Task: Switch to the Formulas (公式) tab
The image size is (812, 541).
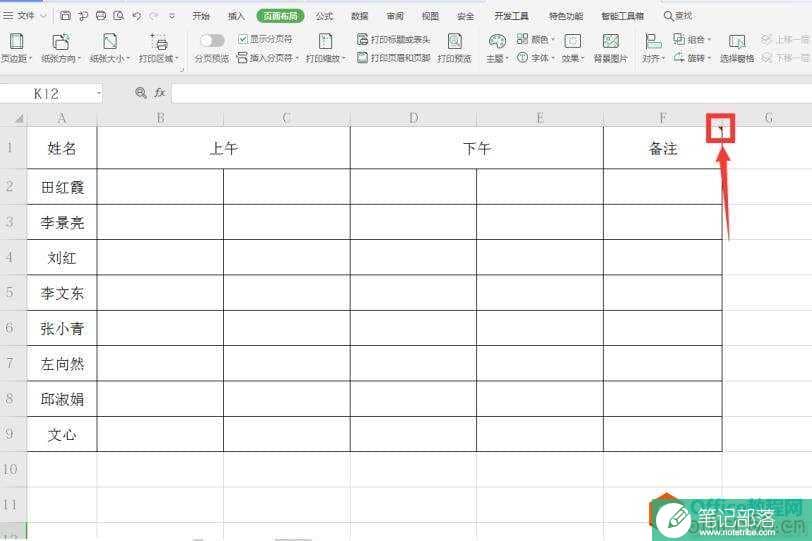Action: [324, 16]
